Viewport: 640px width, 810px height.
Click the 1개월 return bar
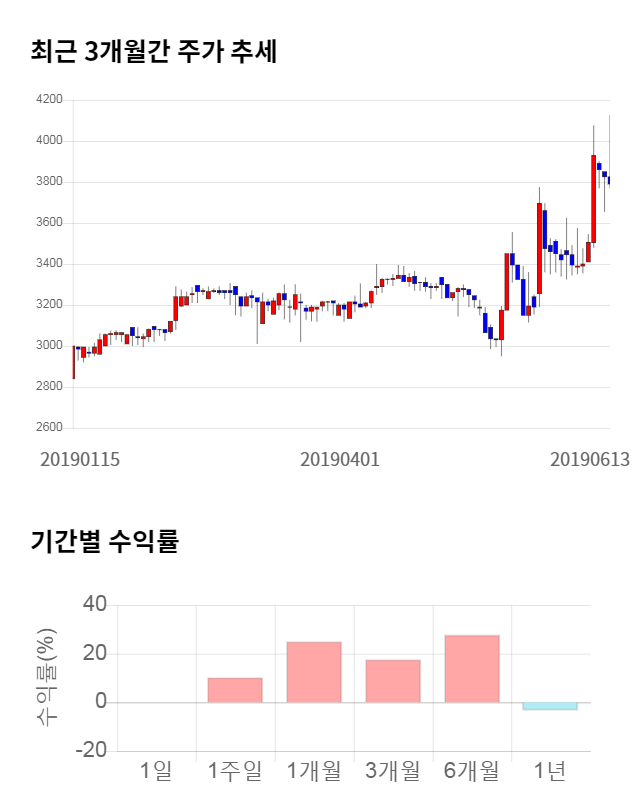(x=314, y=672)
